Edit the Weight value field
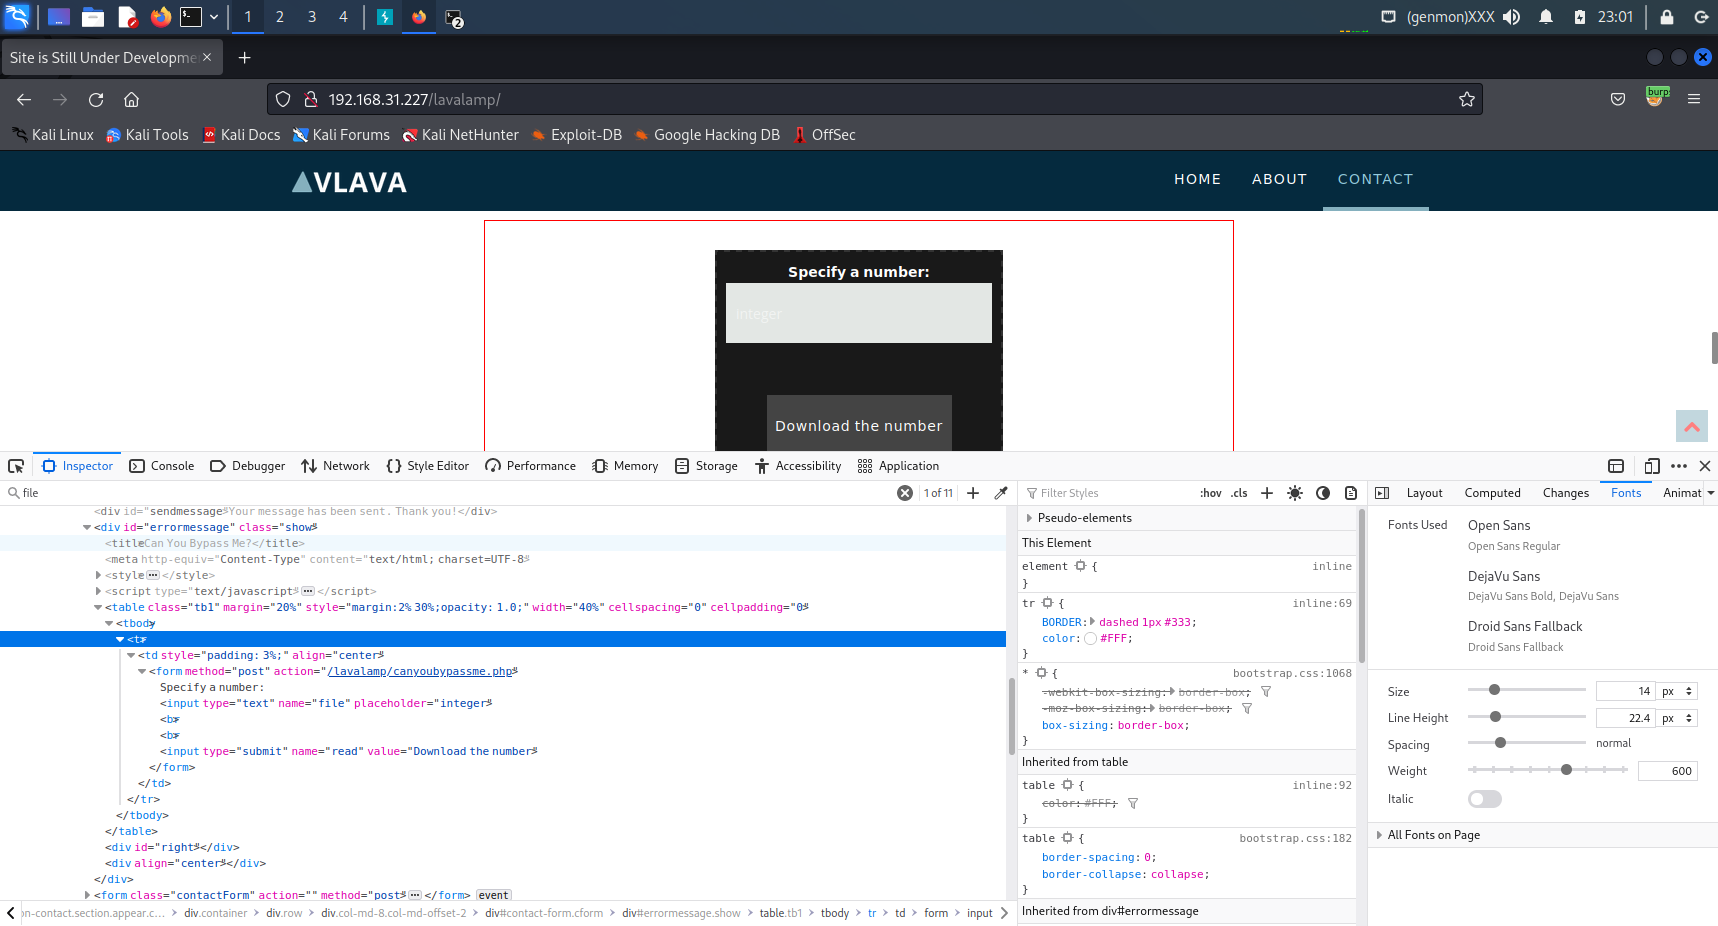The height and width of the screenshot is (926, 1718). (x=1668, y=771)
